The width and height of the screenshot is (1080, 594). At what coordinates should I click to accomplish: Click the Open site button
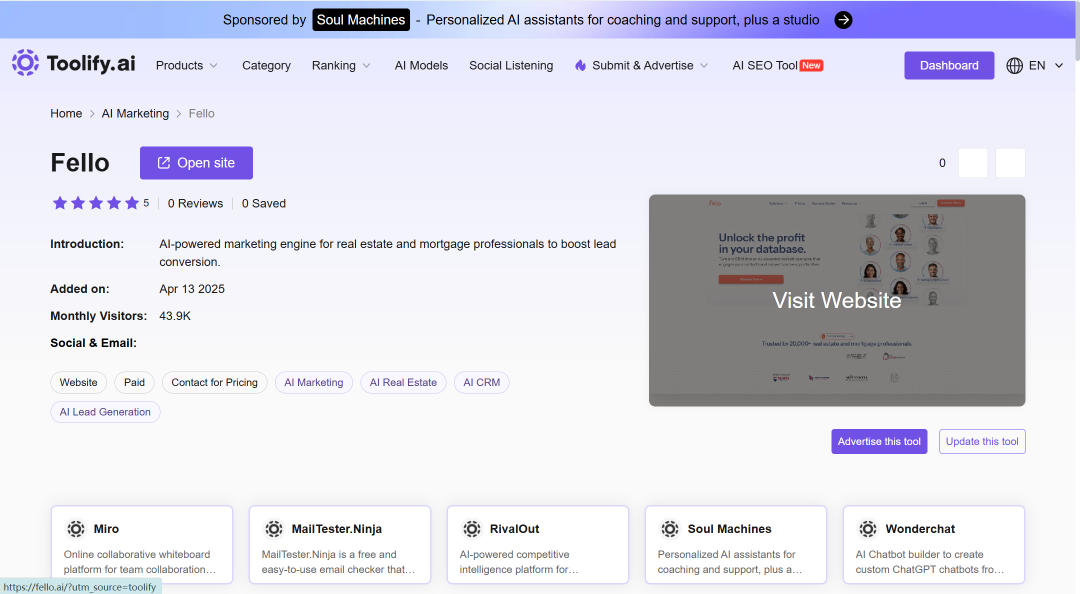pos(196,163)
